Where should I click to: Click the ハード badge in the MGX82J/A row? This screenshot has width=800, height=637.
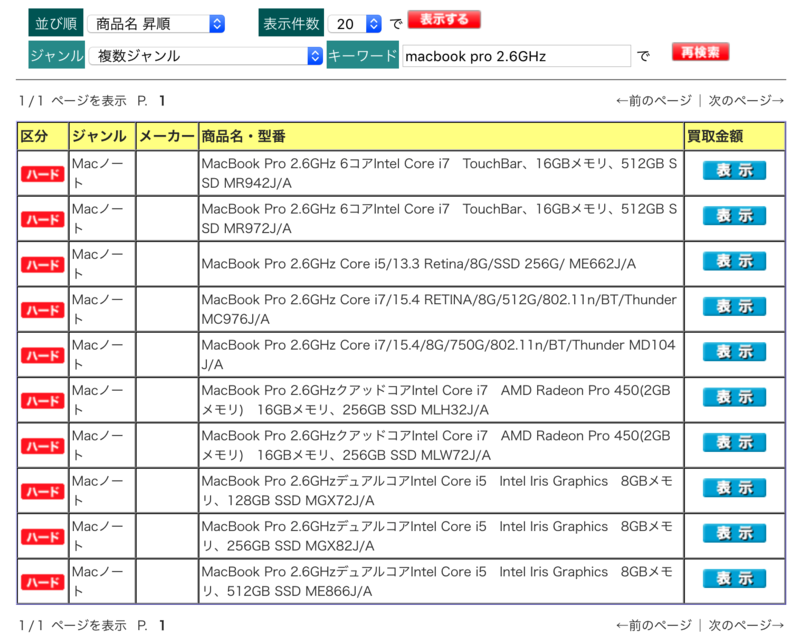(x=43, y=538)
